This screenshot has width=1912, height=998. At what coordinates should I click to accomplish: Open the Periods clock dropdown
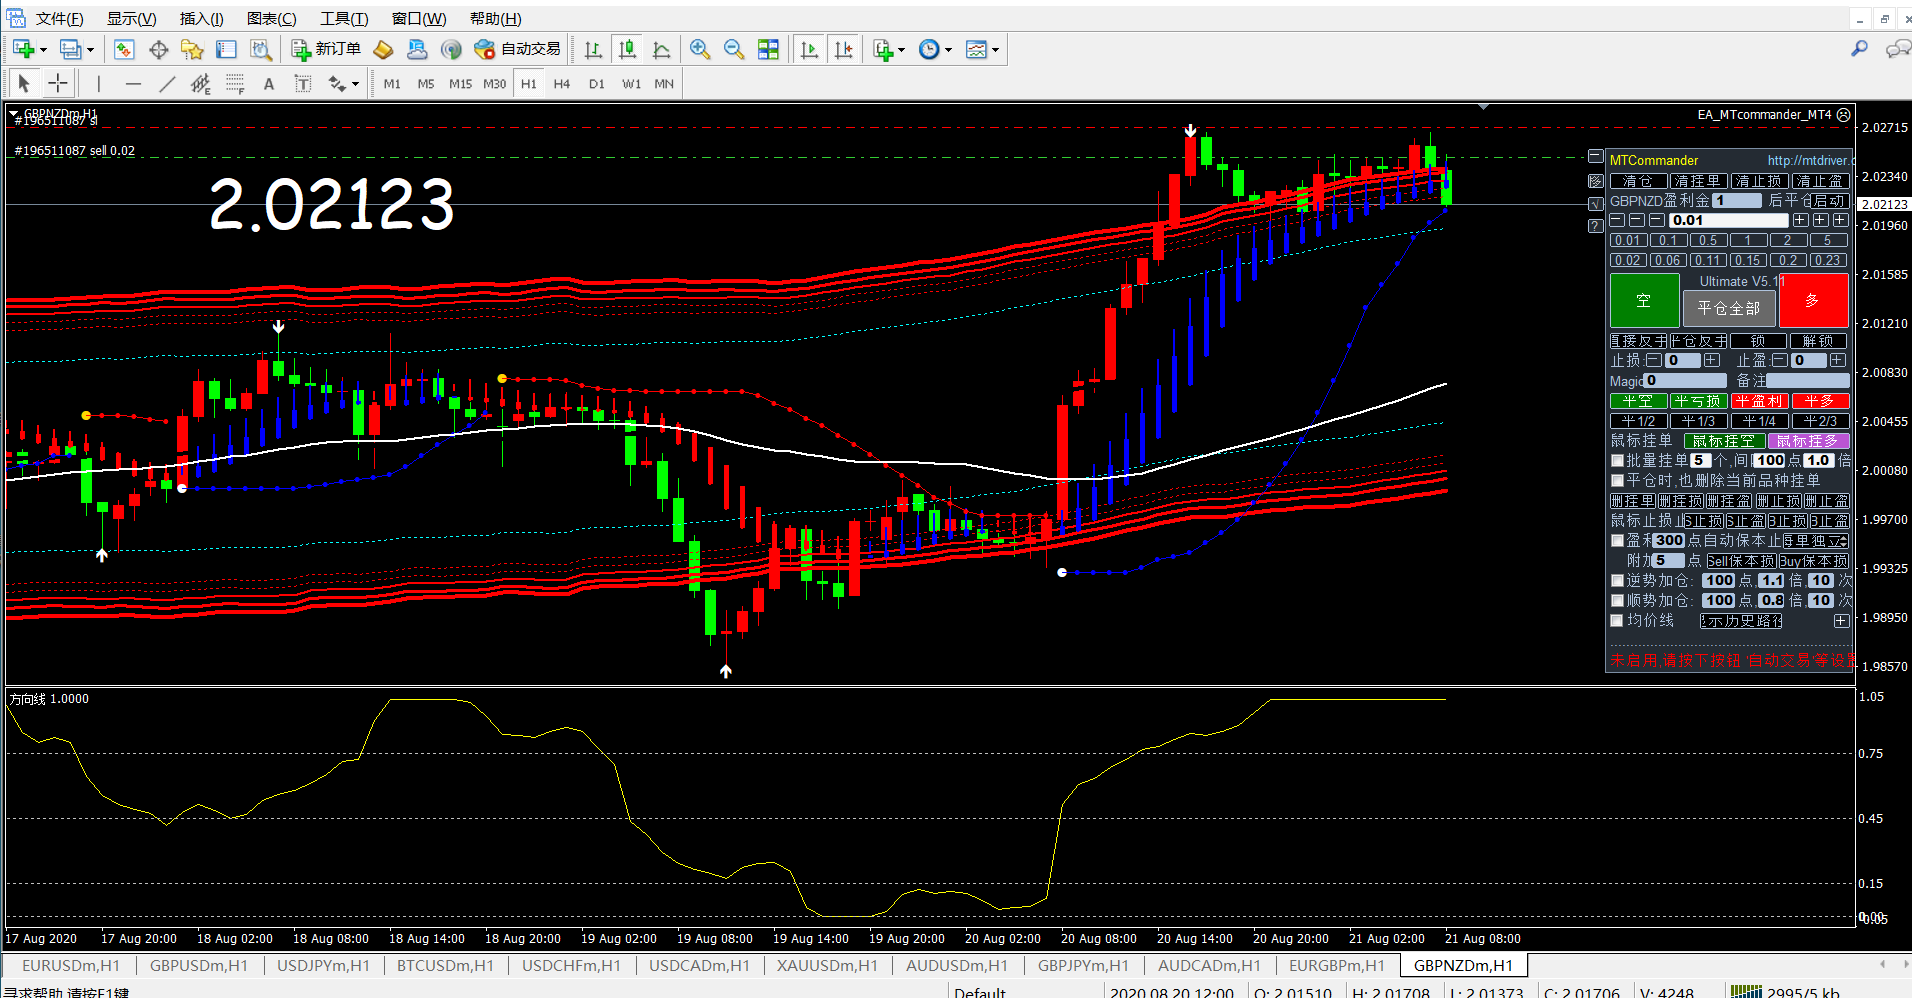click(948, 49)
